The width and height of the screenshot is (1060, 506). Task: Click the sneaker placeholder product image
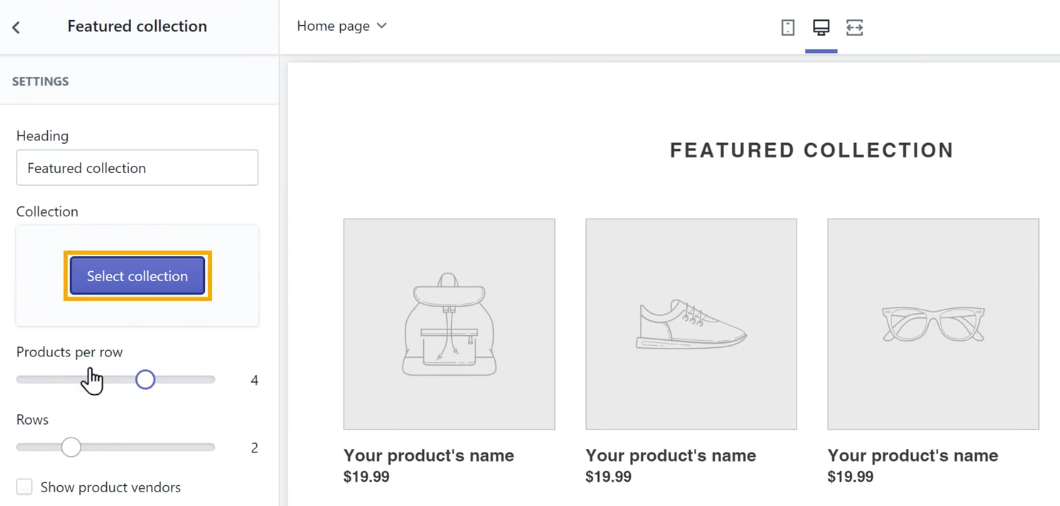click(691, 324)
